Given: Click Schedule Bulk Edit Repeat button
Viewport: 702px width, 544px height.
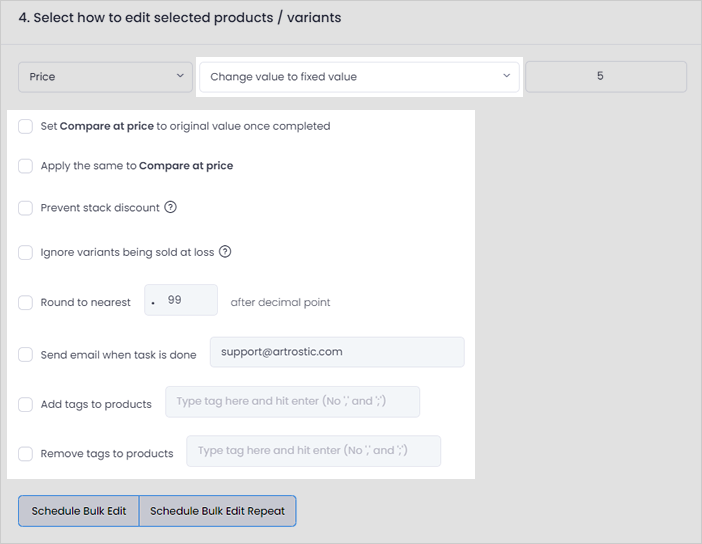Looking at the screenshot, I should [x=218, y=511].
